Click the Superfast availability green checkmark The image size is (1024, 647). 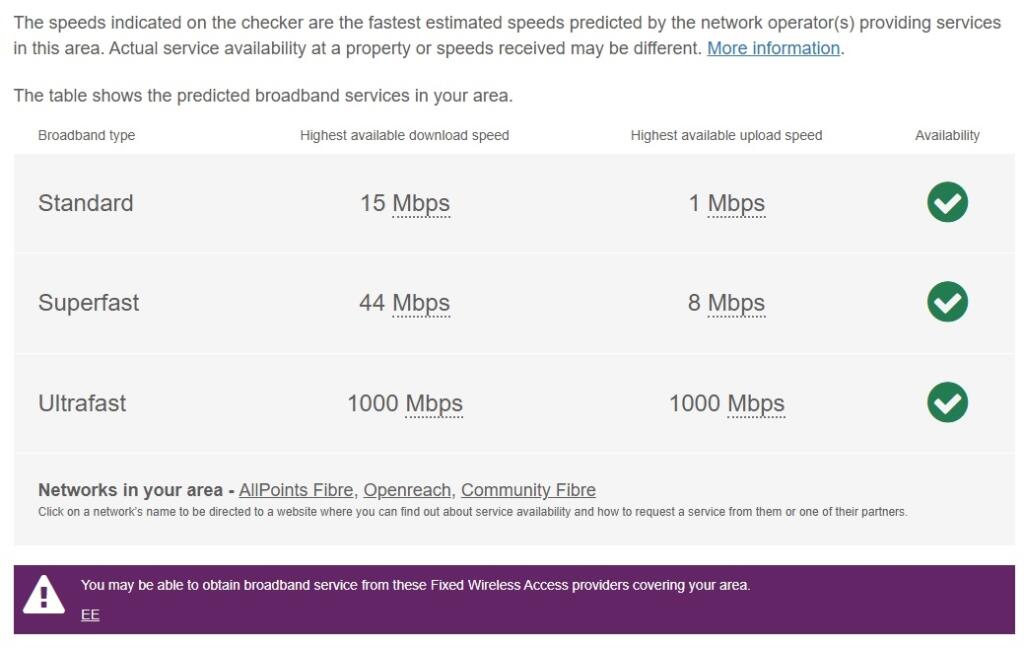pos(947,302)
